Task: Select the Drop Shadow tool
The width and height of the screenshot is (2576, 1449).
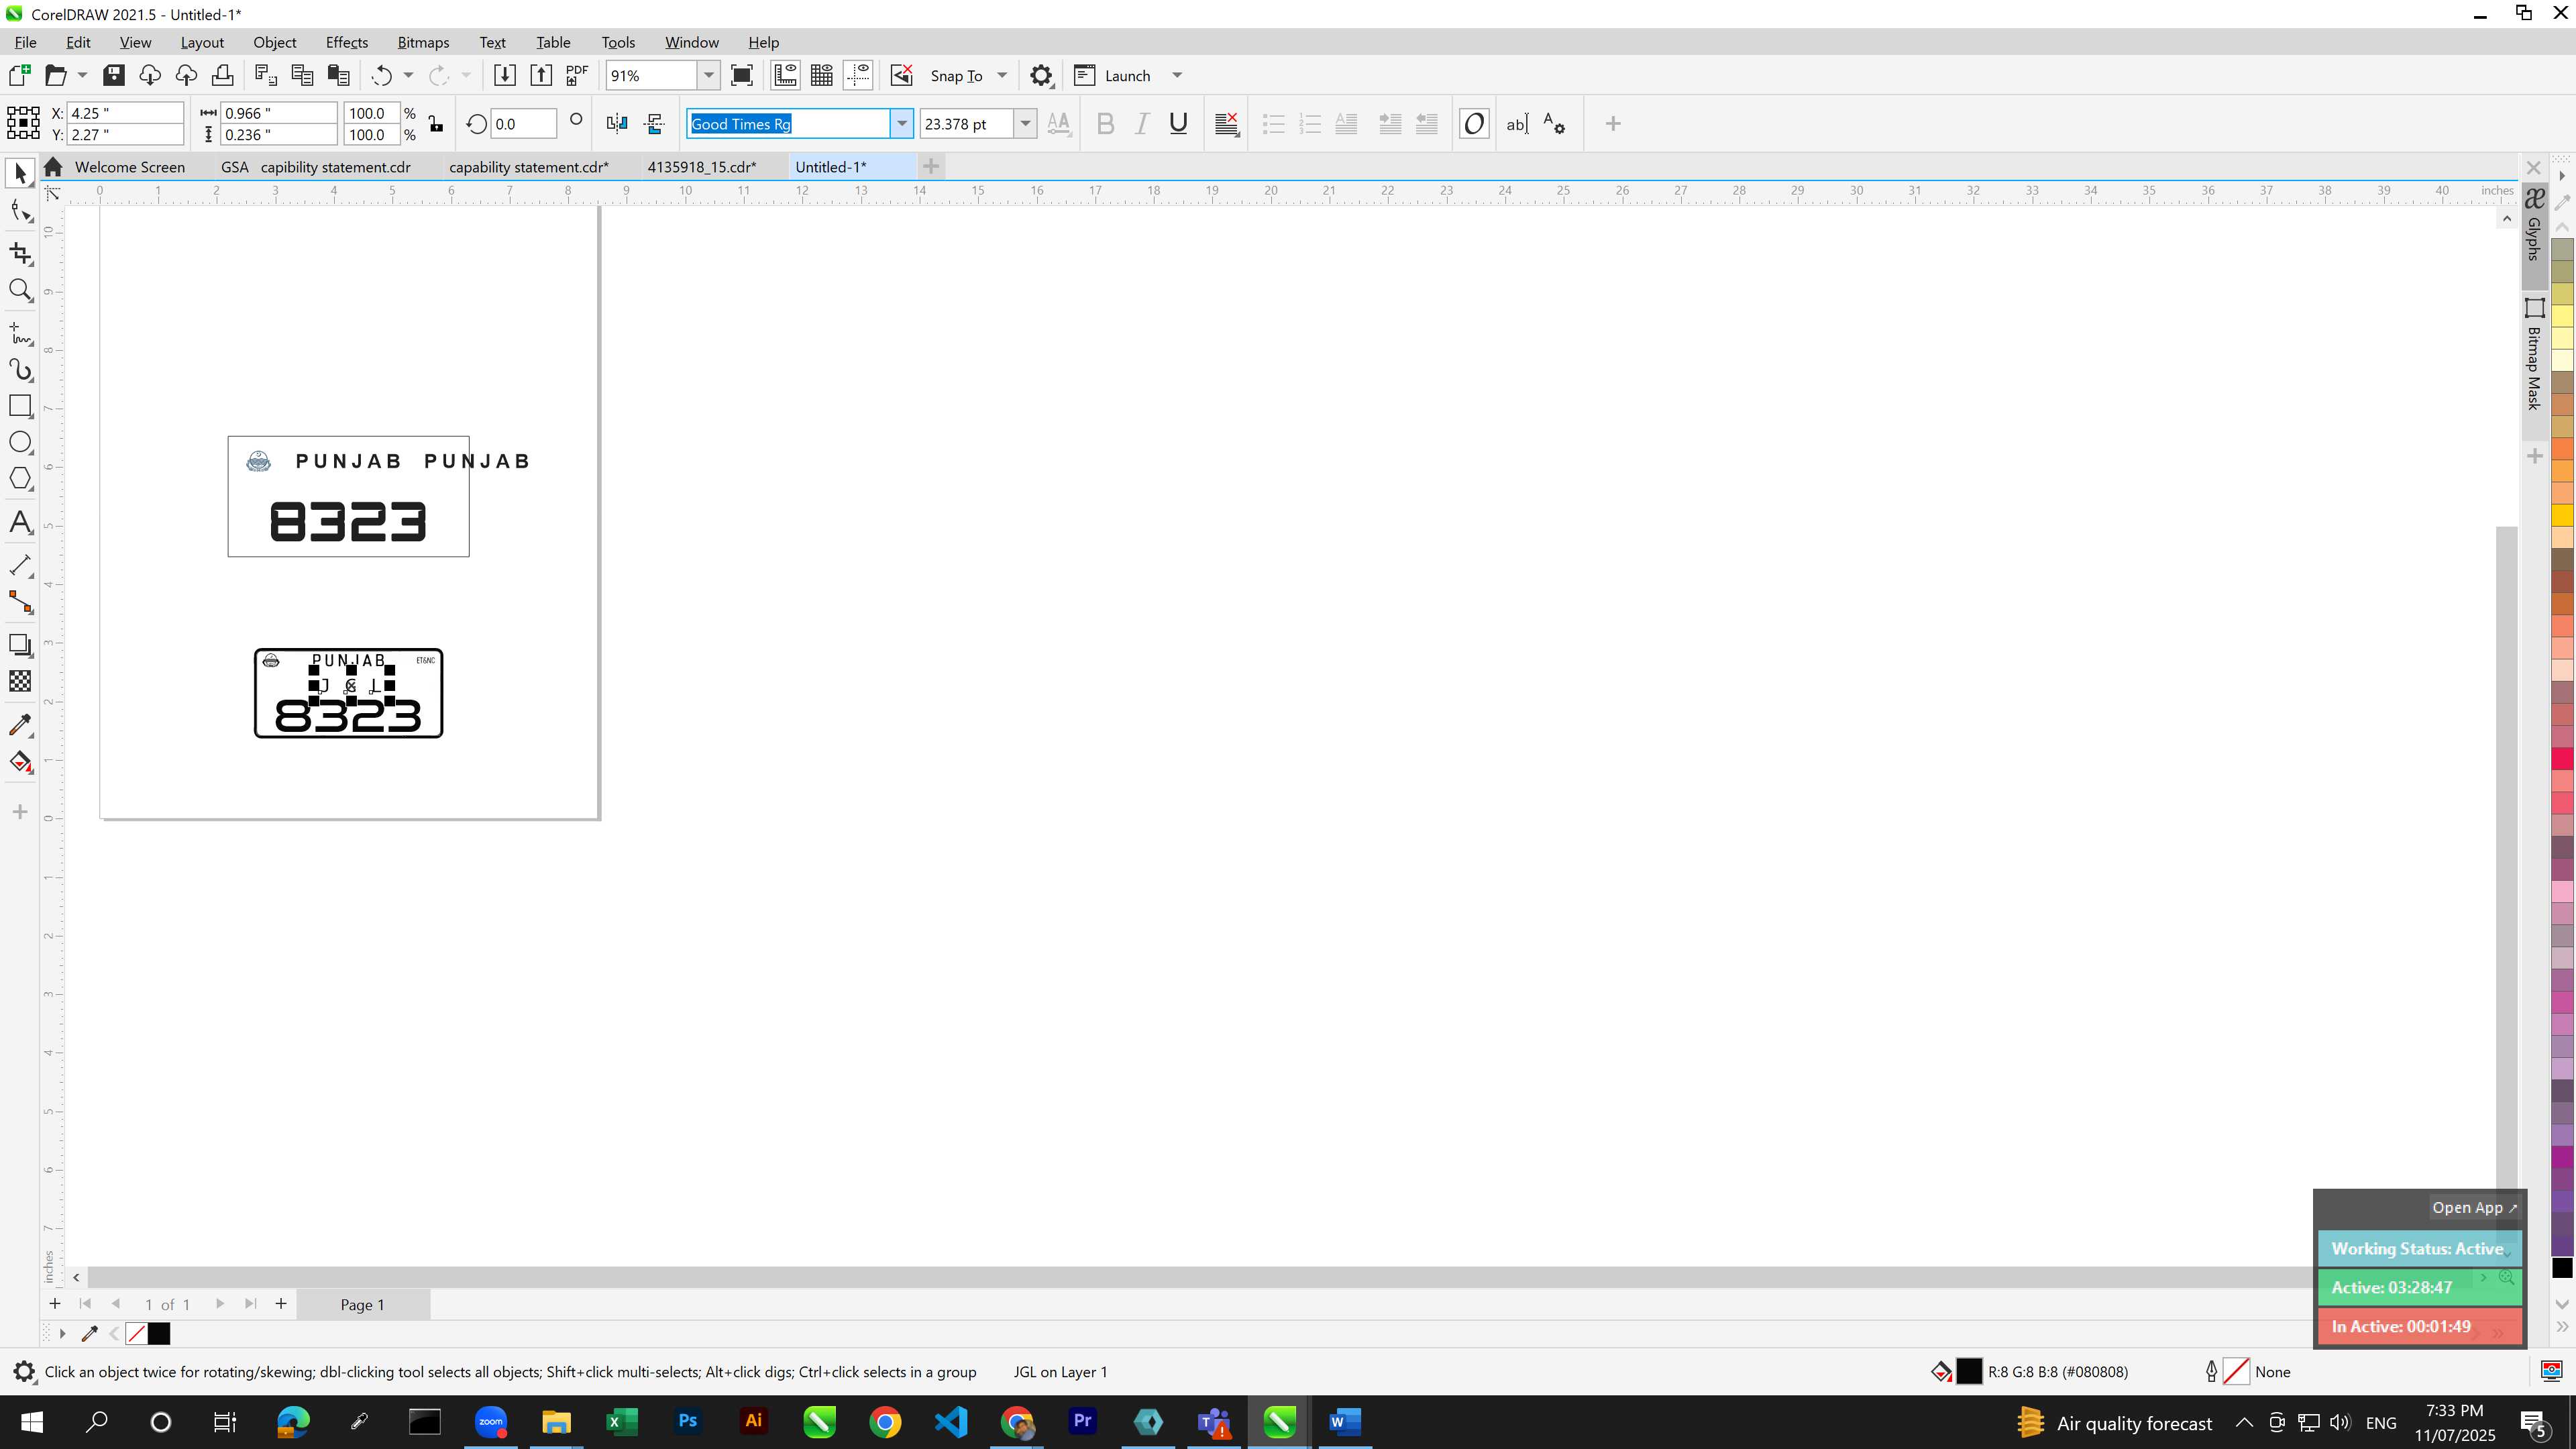Action: pyautogui.click(x=20, y=645)
